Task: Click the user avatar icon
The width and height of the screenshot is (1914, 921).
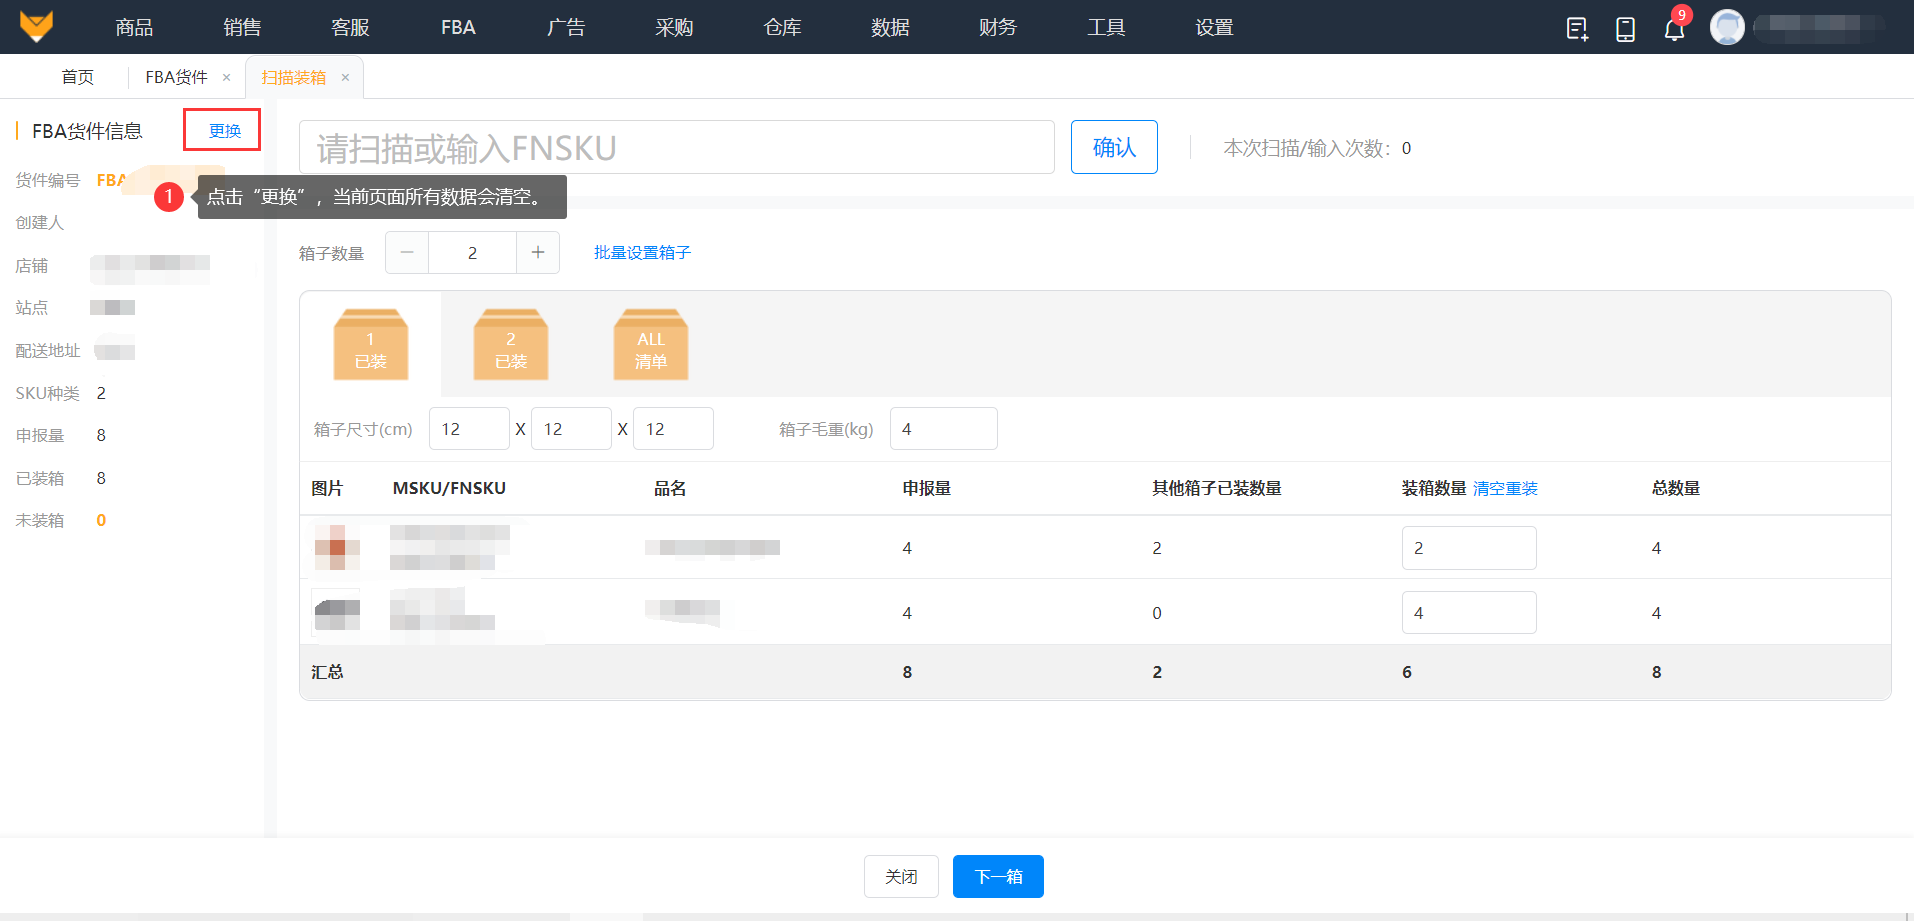Action: 1726,27
